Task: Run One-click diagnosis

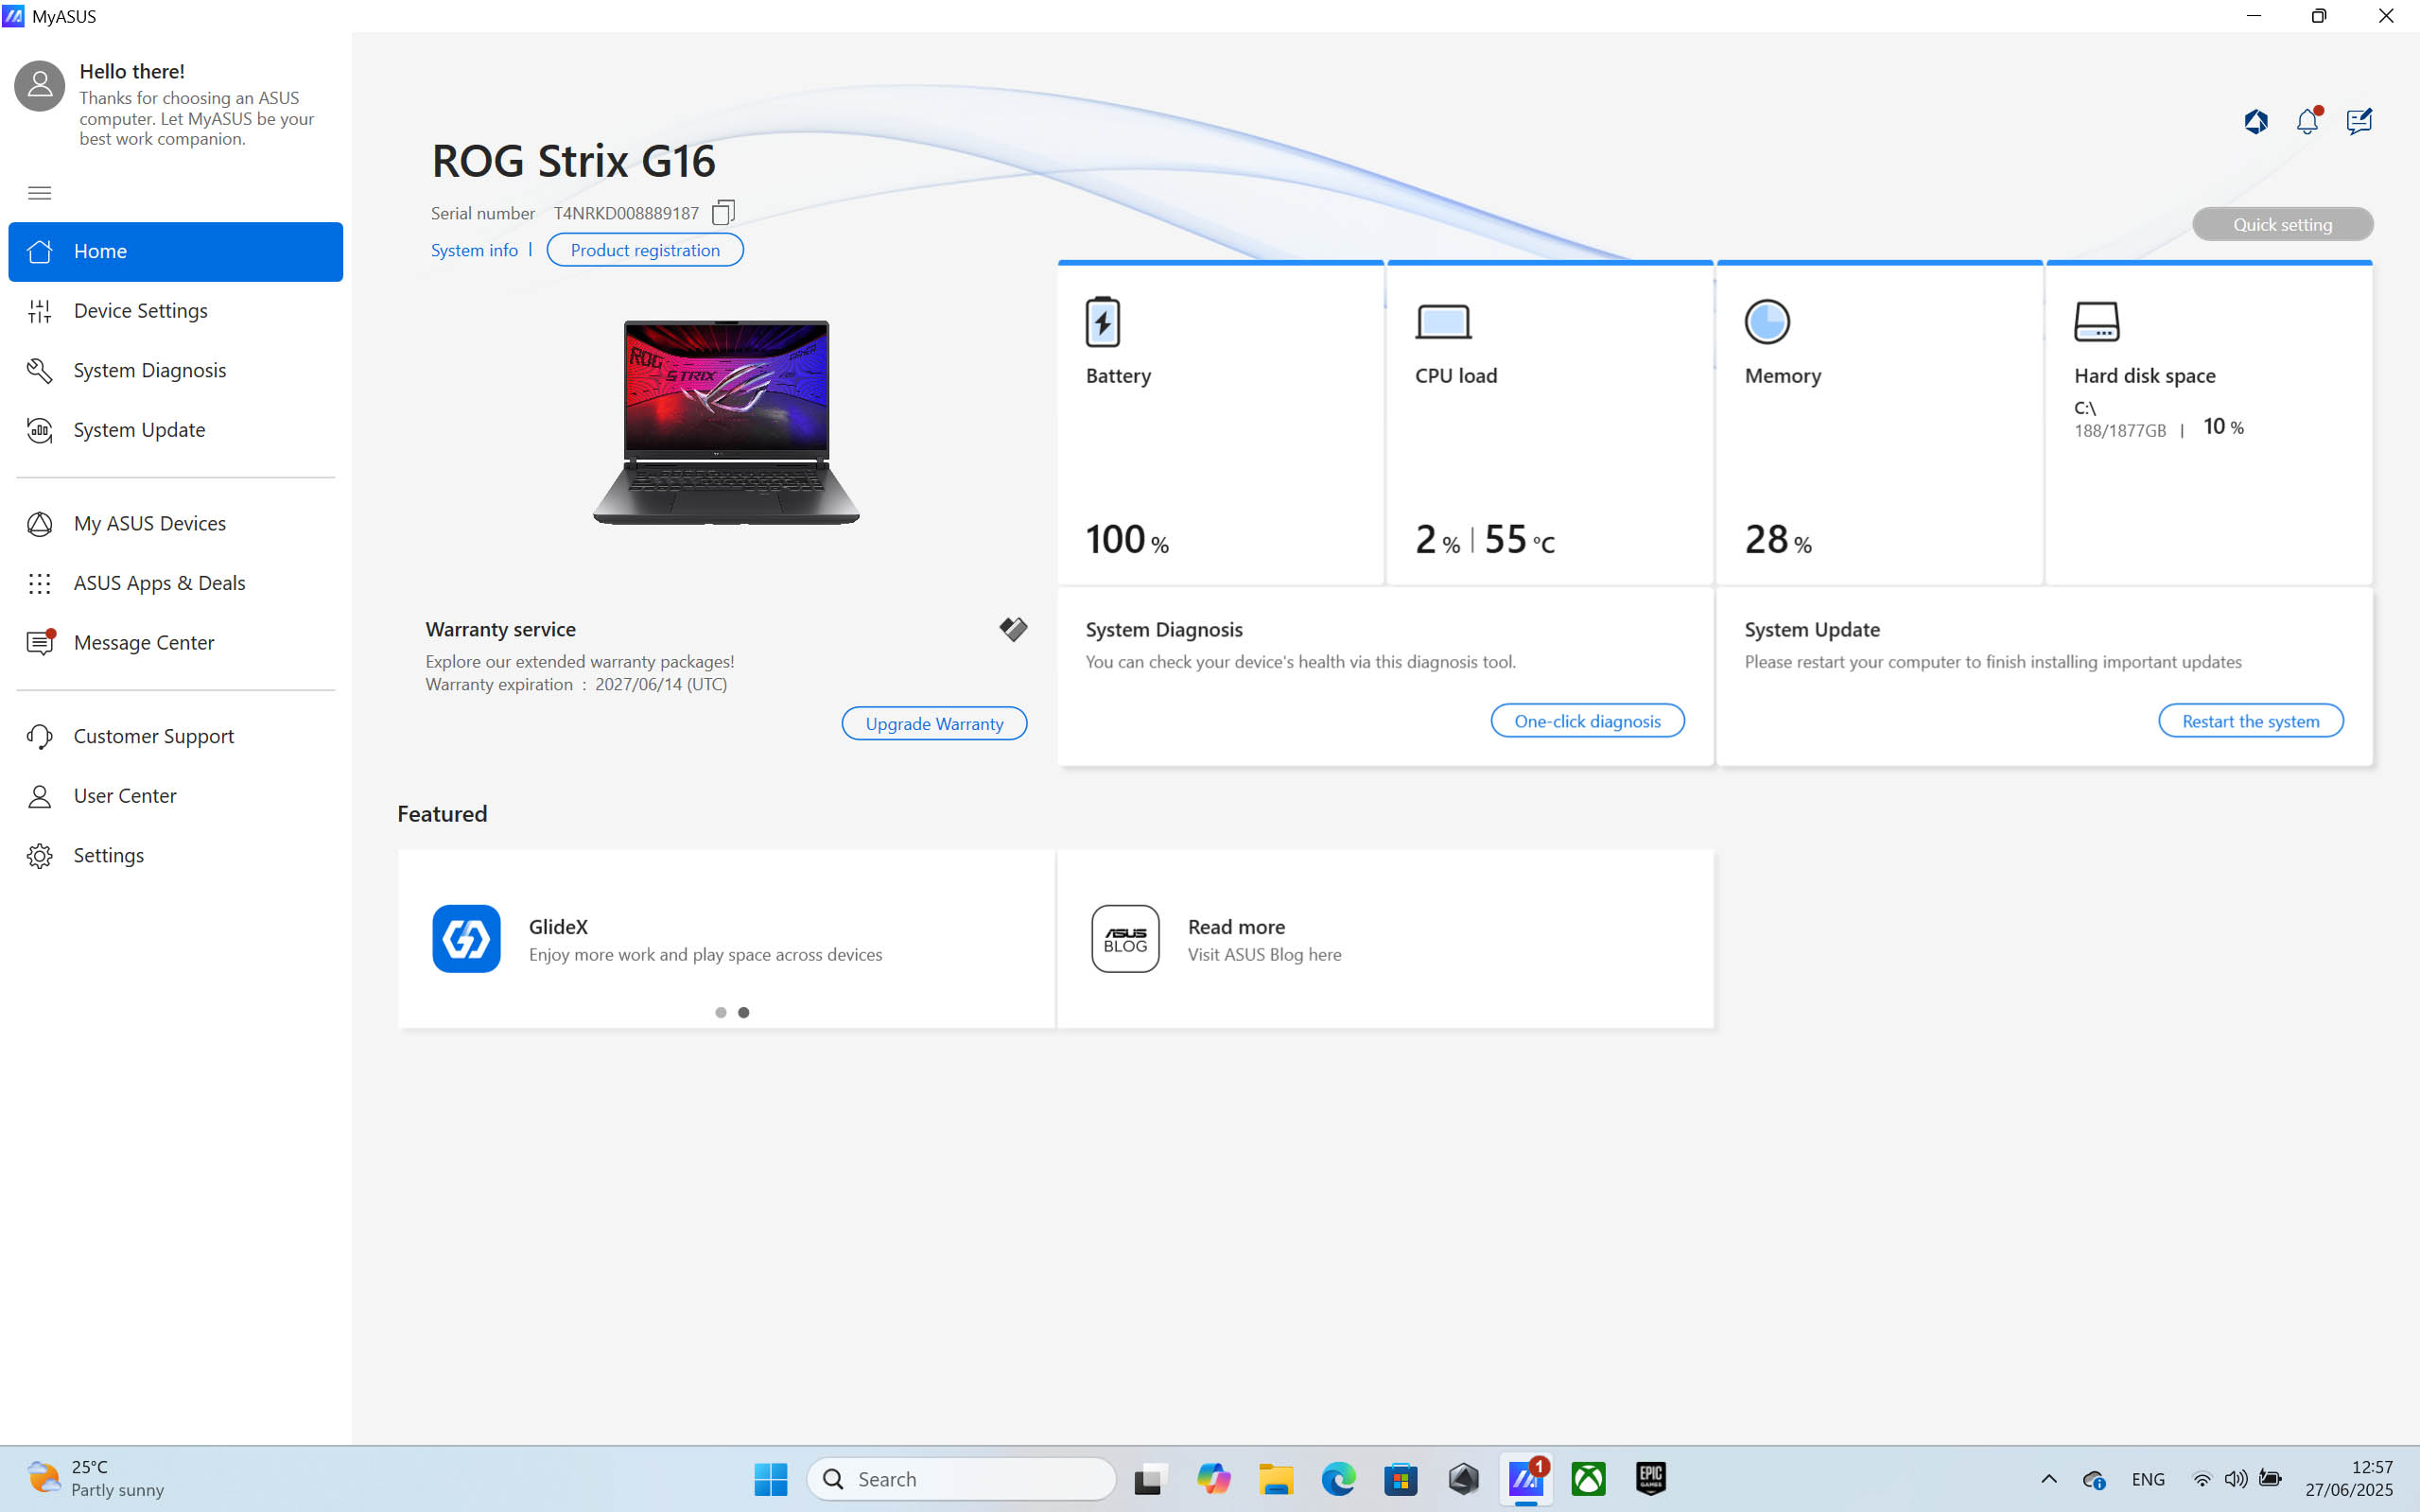Action: point(1587,721)
